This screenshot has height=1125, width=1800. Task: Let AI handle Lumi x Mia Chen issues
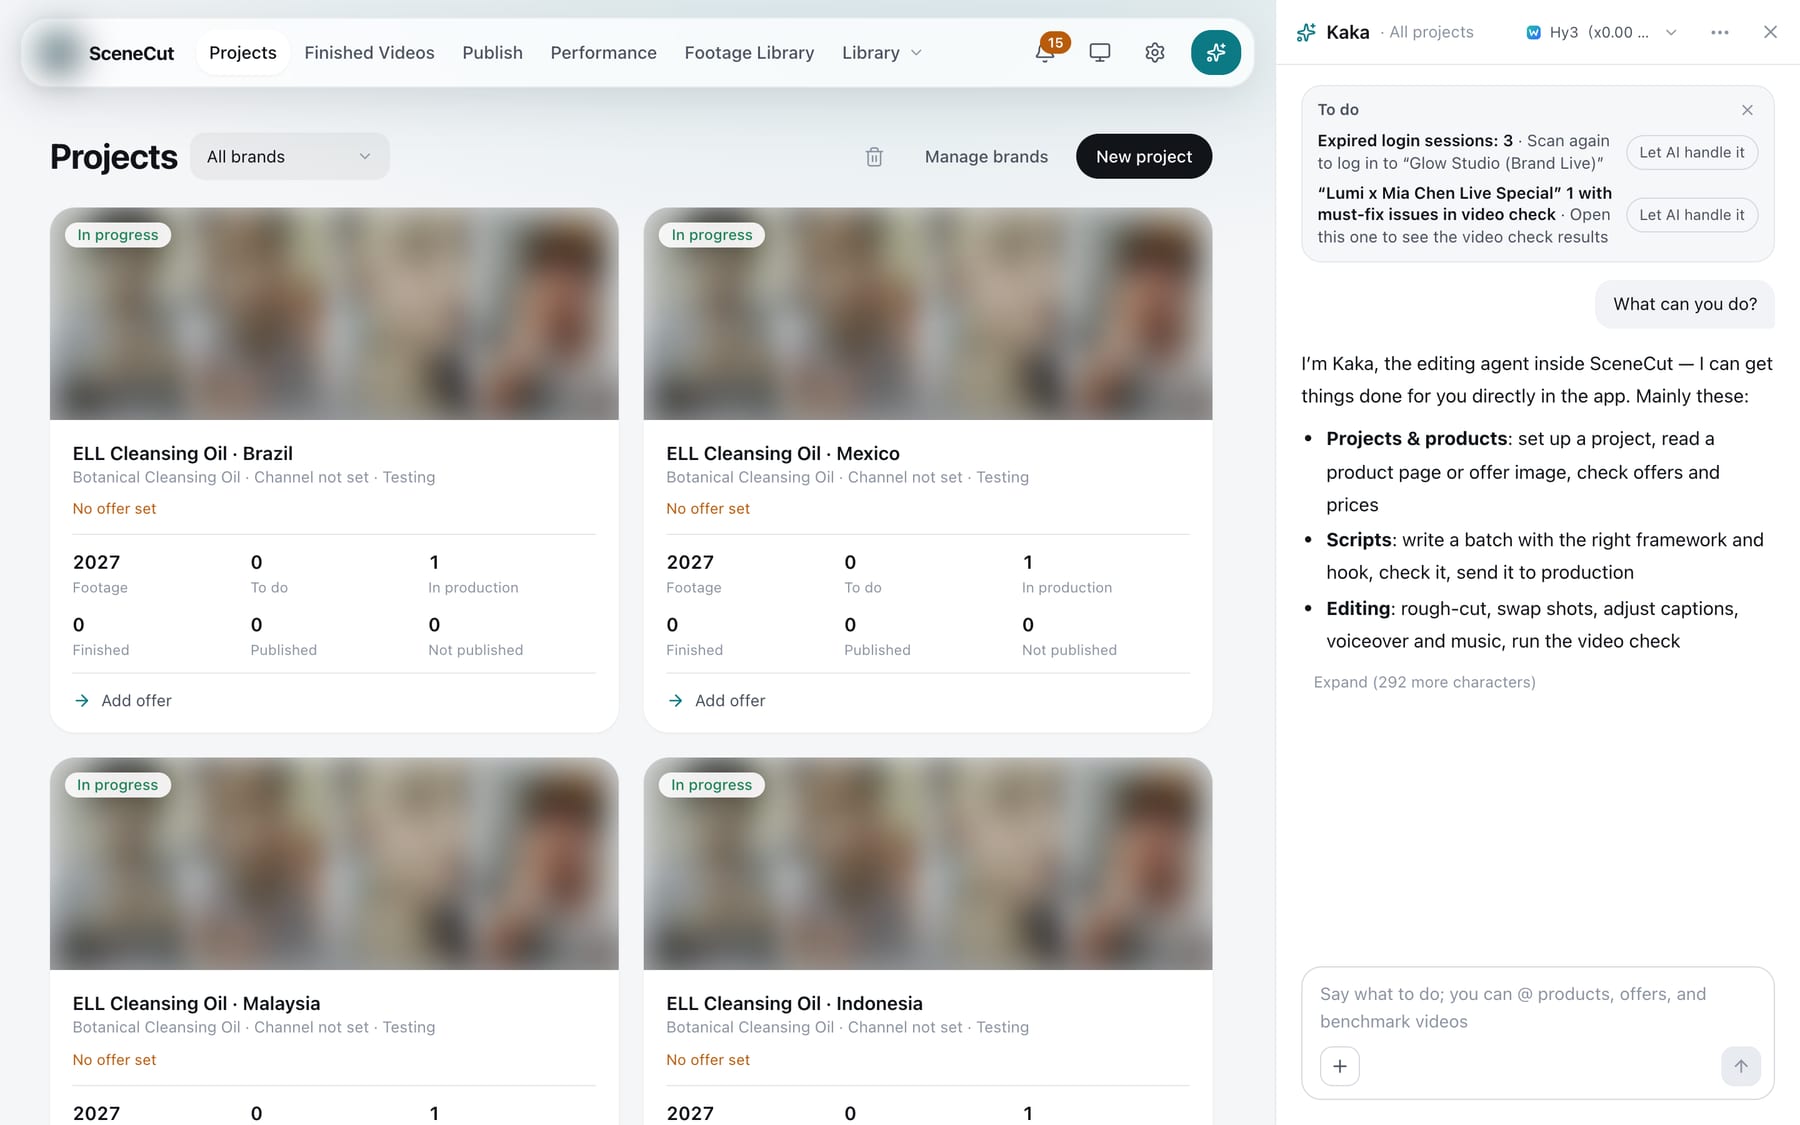point(1692,214)
